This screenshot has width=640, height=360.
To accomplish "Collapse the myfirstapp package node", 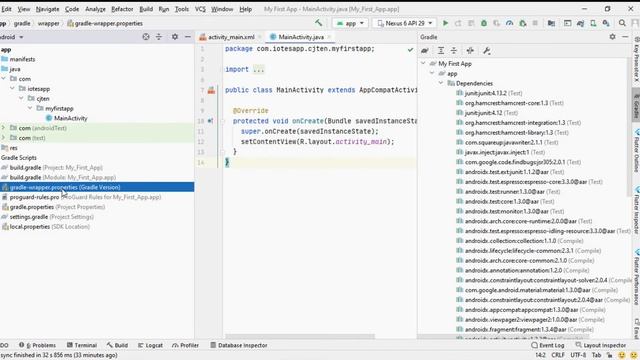I will click(x=30, y=108).
